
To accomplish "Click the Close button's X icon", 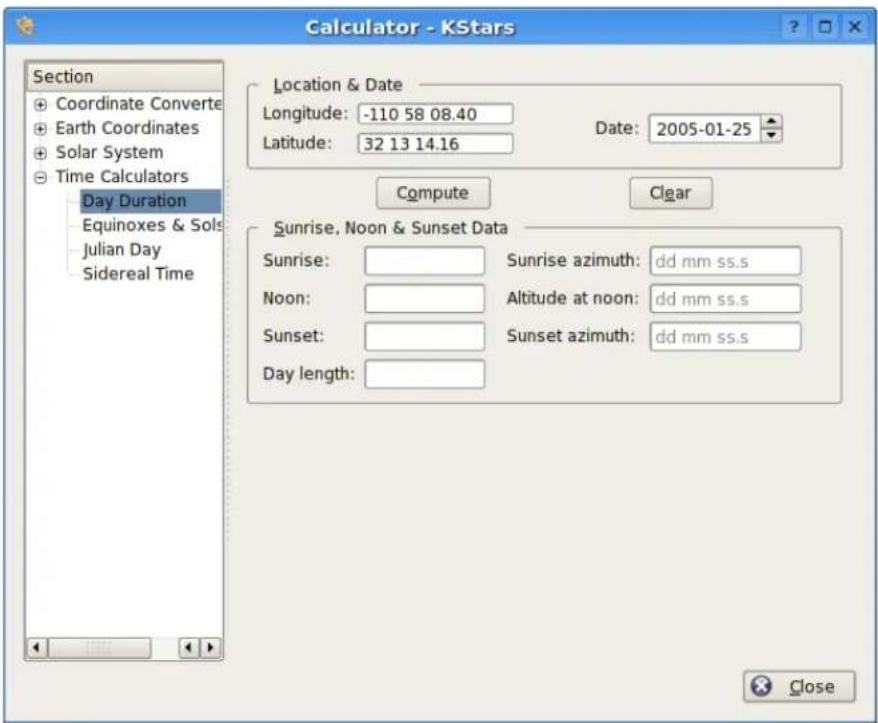I will (x=761, y=686).
